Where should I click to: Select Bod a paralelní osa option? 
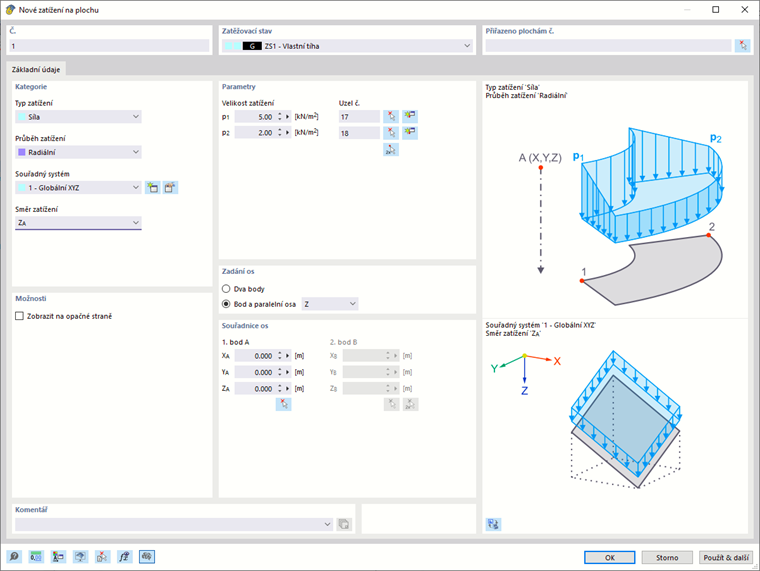point(226,304)
